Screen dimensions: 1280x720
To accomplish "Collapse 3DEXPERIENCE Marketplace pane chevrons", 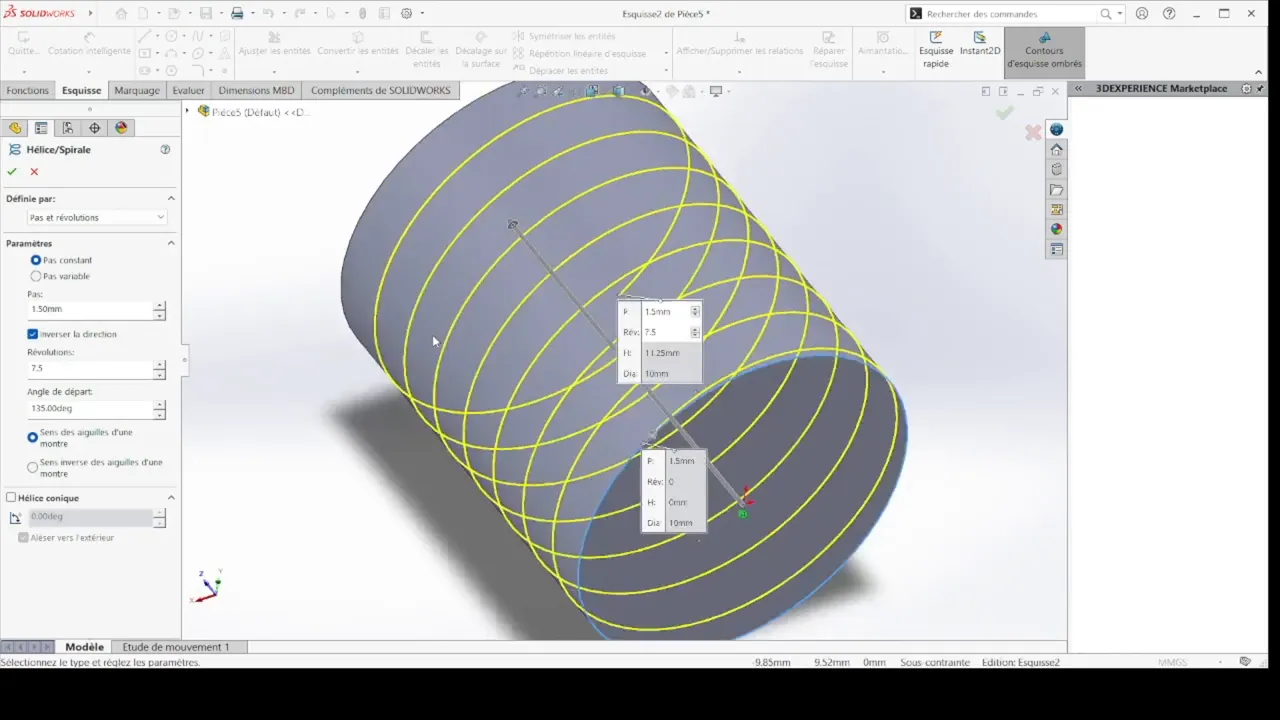I will (1077, 88).
